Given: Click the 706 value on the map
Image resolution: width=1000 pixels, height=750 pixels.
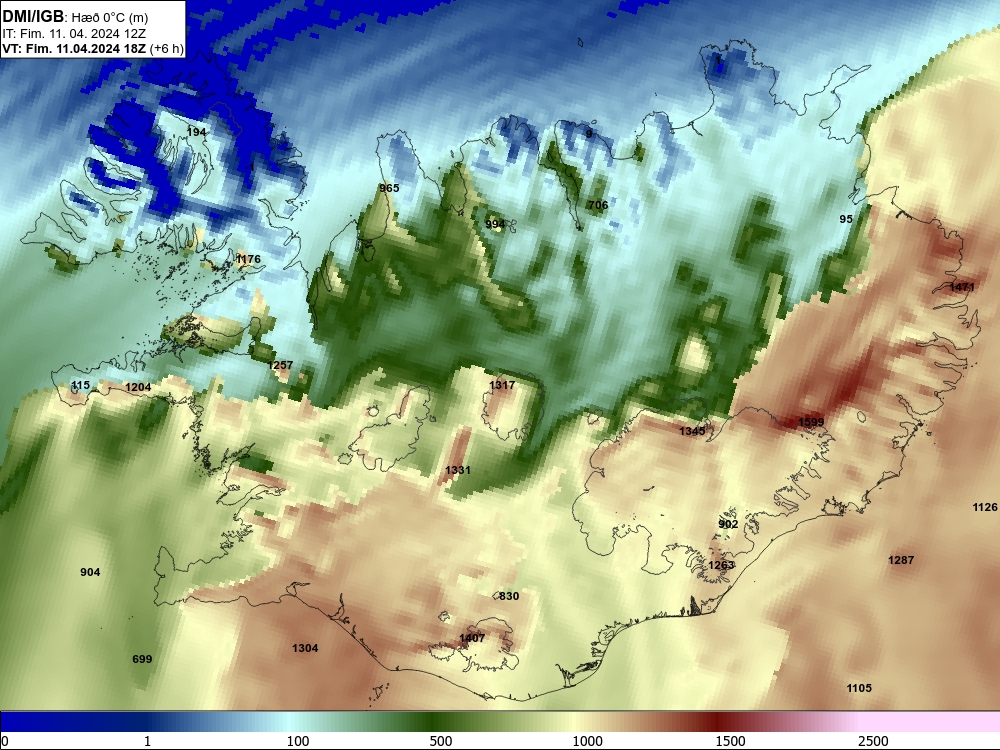Looking at the screenshot, I should click(598, 205).
